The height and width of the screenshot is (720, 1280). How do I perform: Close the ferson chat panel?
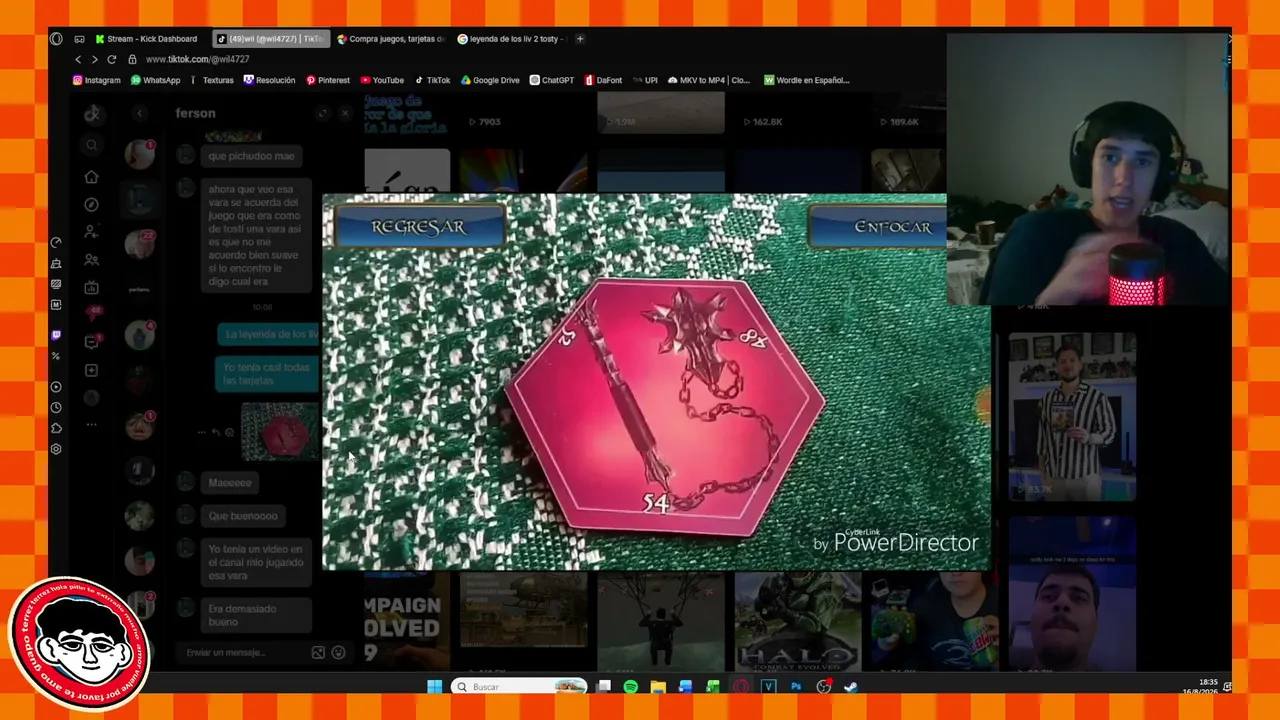345,114
